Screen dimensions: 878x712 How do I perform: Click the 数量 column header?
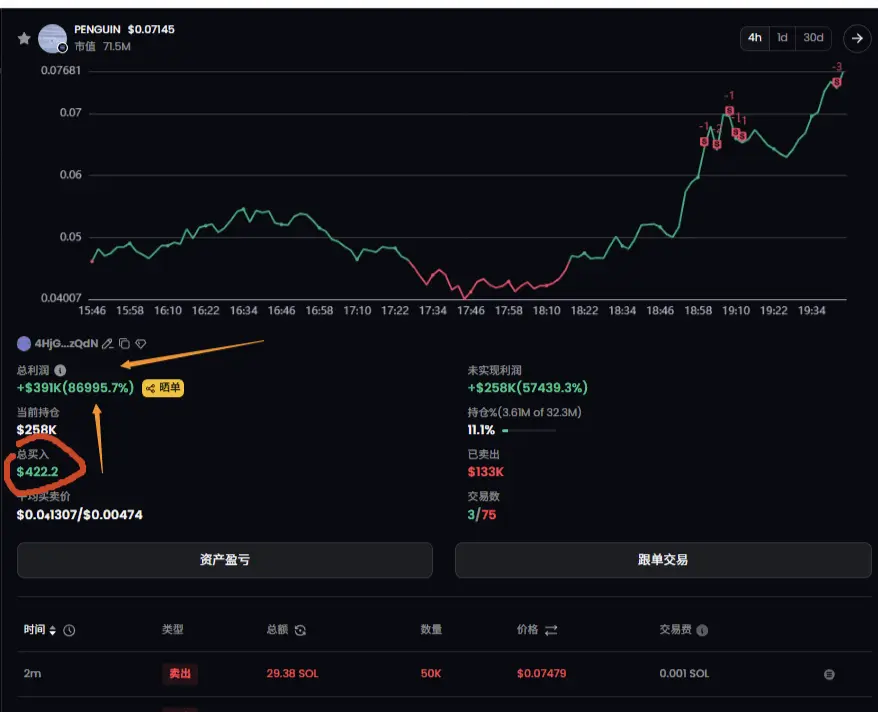pos(431,630)
